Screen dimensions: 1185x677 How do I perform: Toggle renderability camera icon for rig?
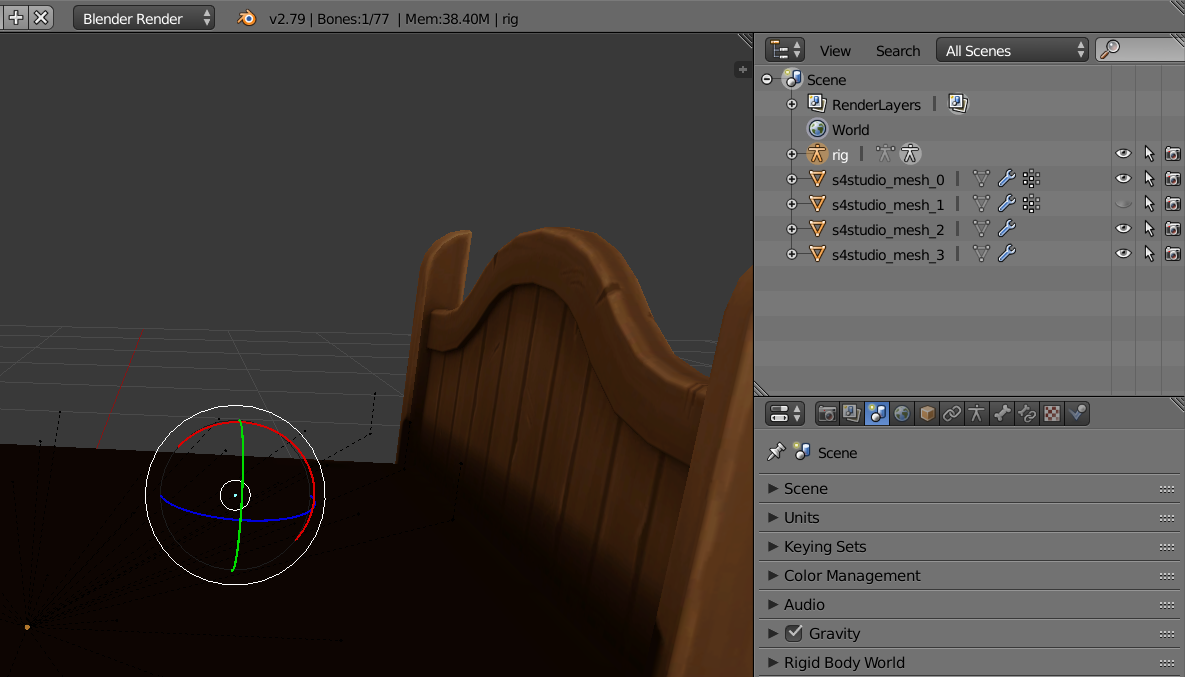click(1173, 154)
